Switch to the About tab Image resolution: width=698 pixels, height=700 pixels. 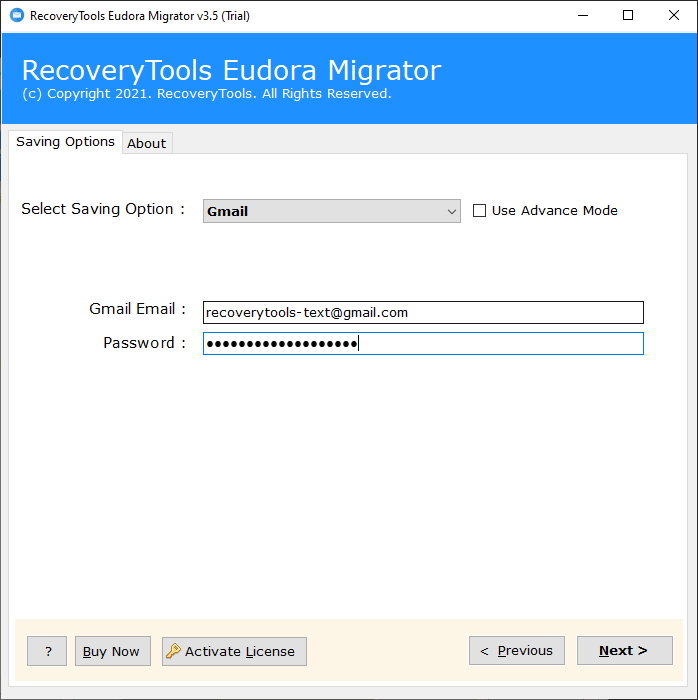tap(147, 143)
